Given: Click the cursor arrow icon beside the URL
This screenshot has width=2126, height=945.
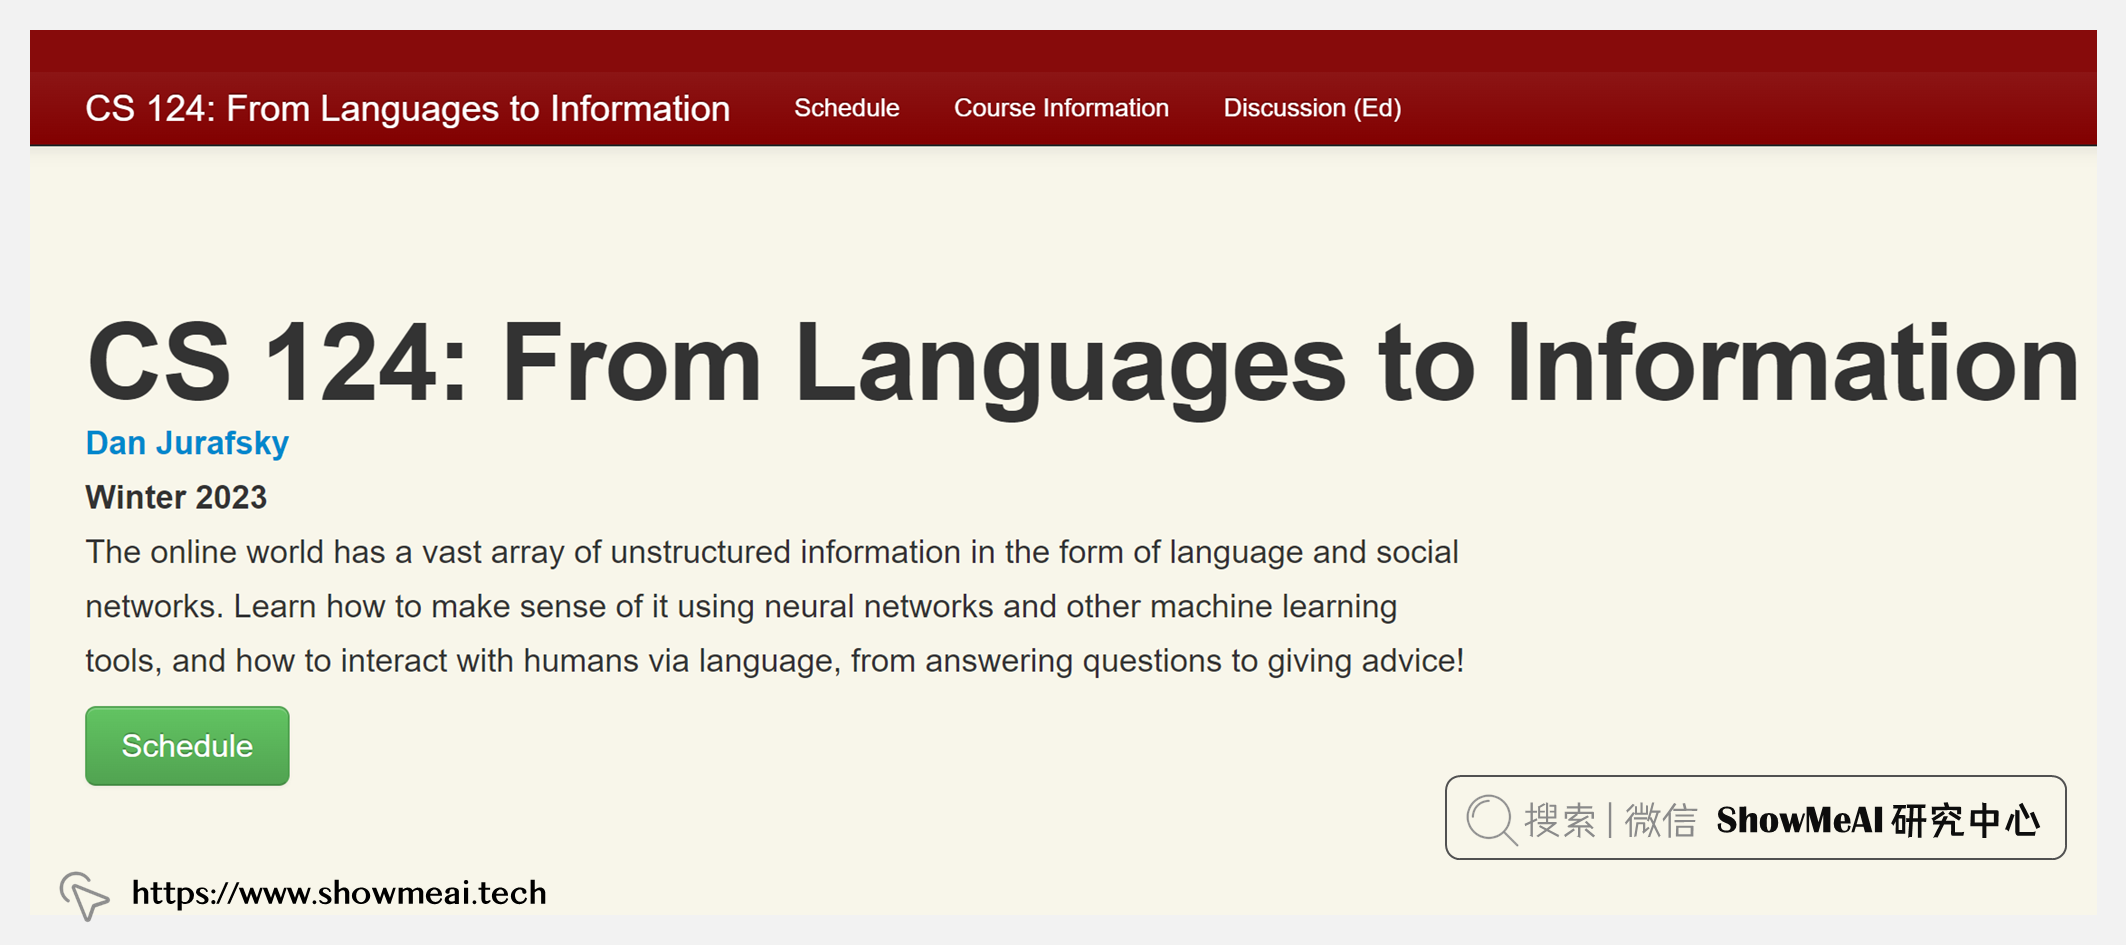Looking at the screenshot, I should click(x=84, y=895).
